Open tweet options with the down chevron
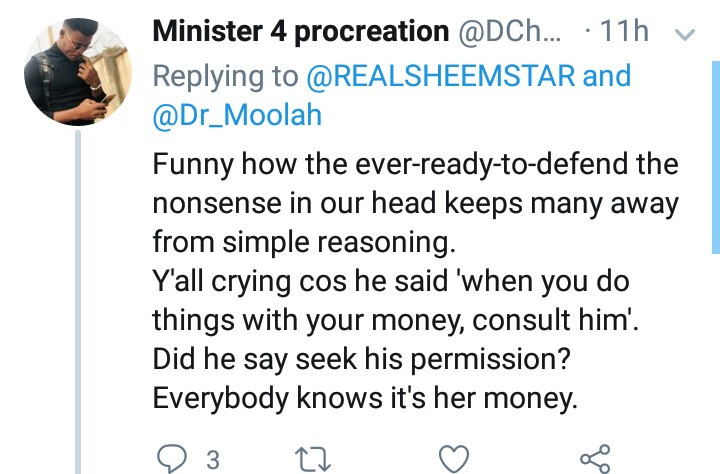Screen dimensions: 720x474 685,34
